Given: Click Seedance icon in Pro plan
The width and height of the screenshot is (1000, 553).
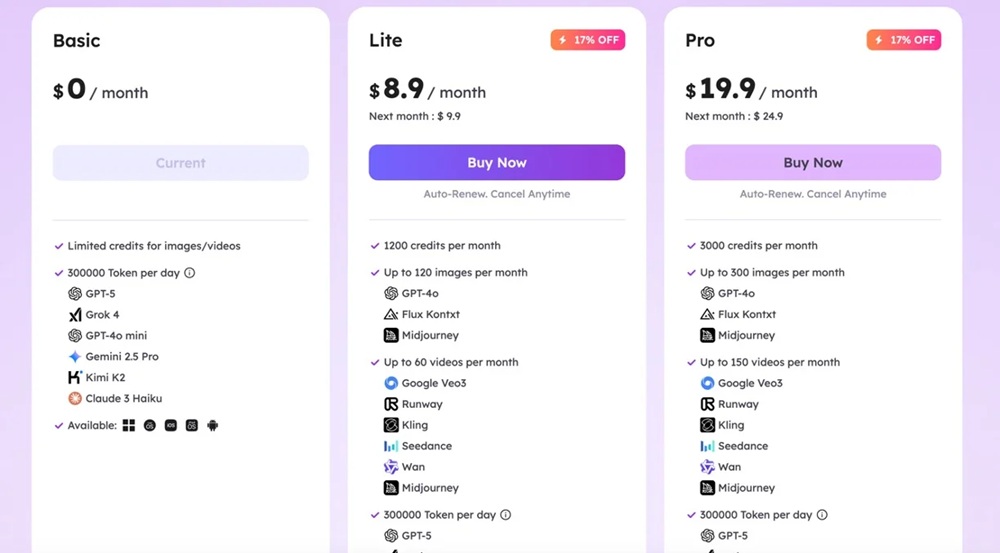Looking at the screenshot, I should pos(707,446).
